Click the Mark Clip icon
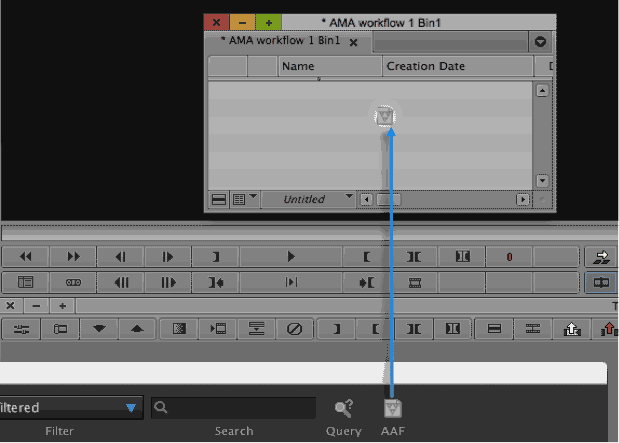 (414, 257)
